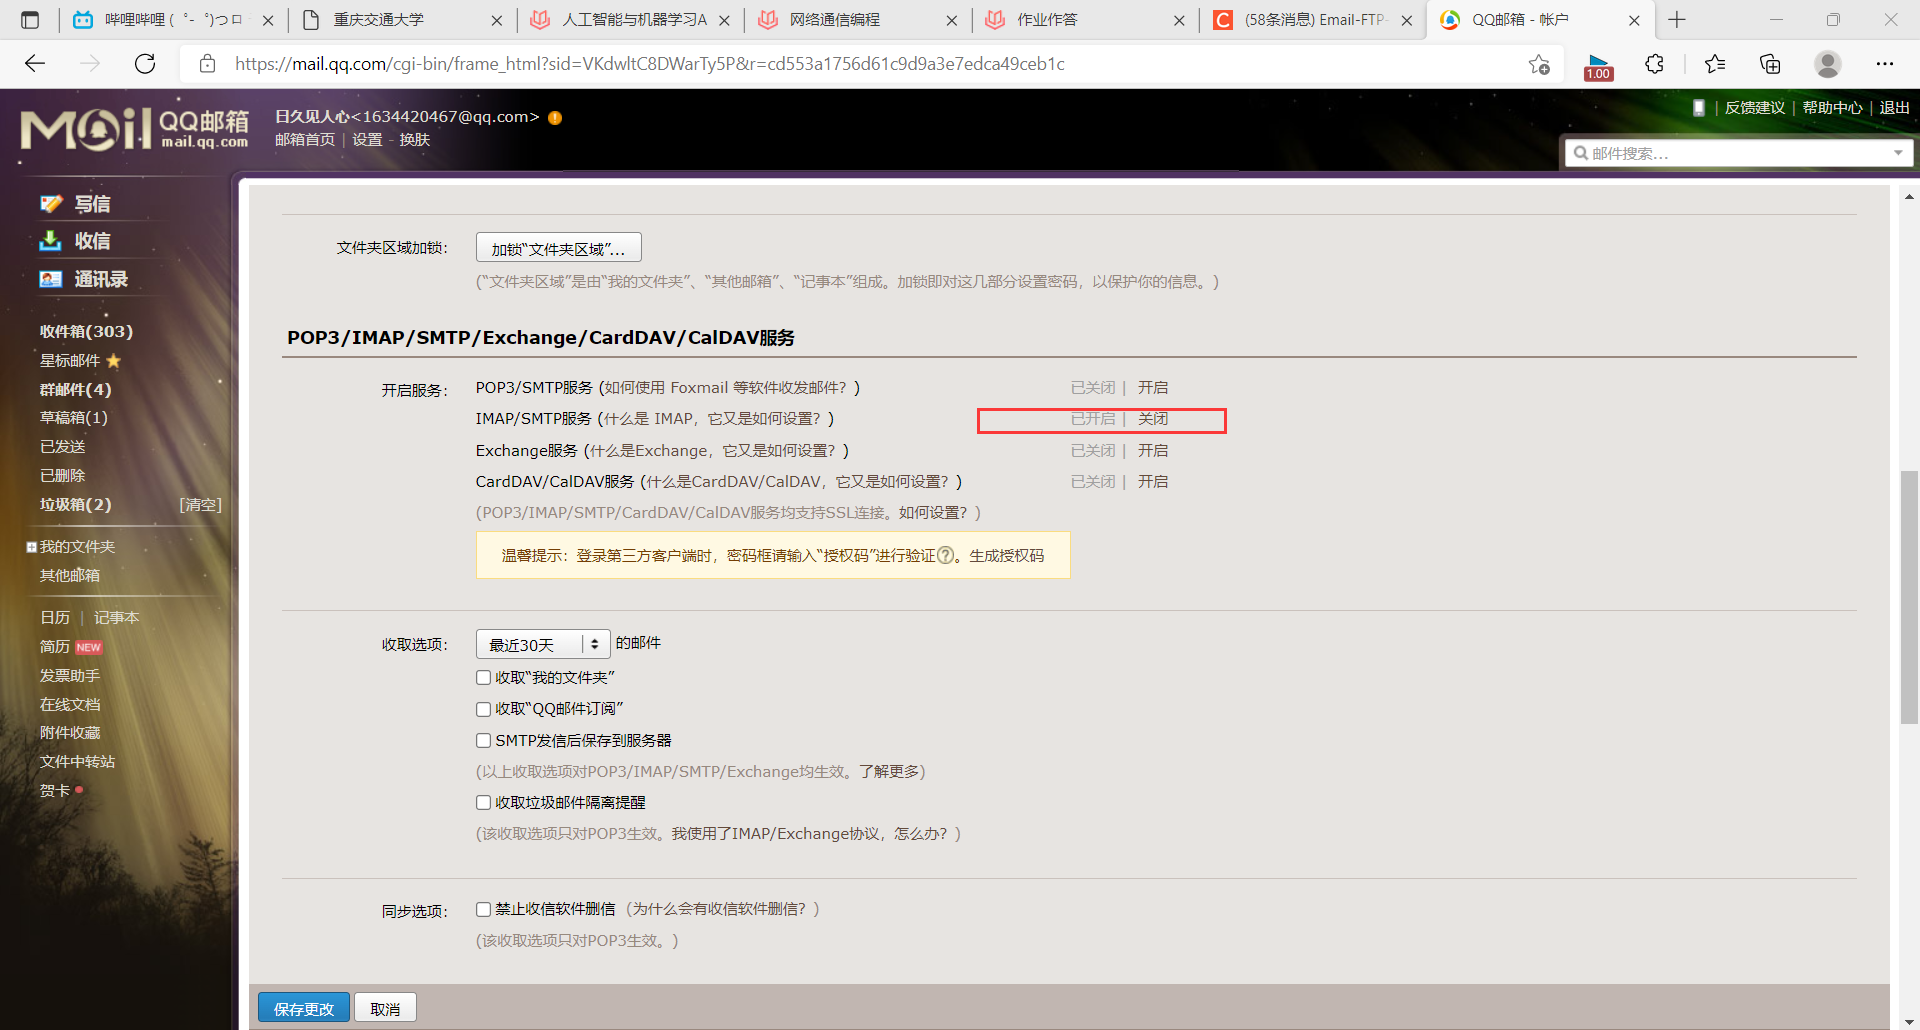Click the 收信 receive mail icon
Image resolution: width=1920 pixels, height=1030 pixels.
(51, 240)
